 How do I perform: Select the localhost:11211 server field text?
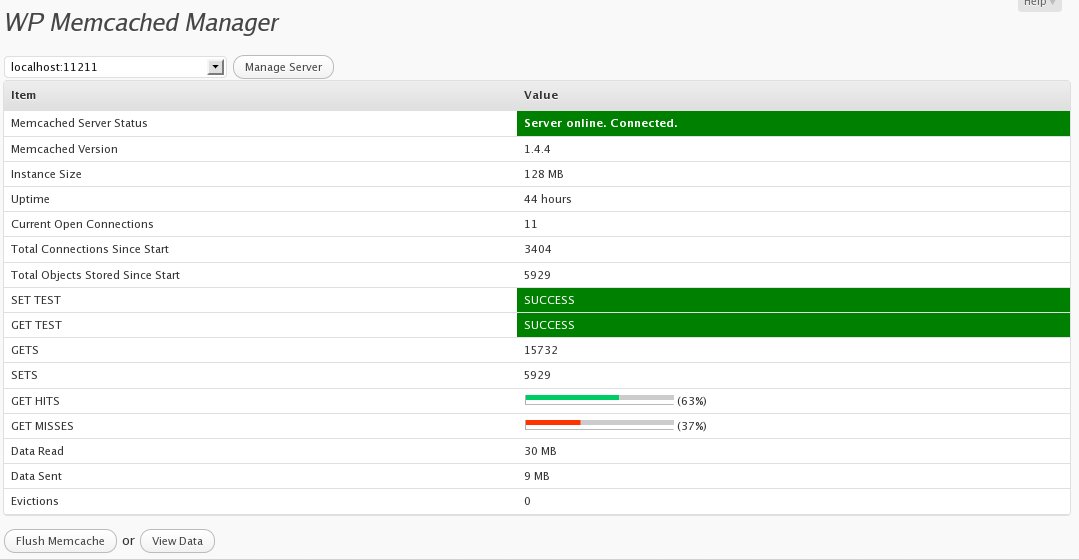pyautogui.click(x=54, y=67)
